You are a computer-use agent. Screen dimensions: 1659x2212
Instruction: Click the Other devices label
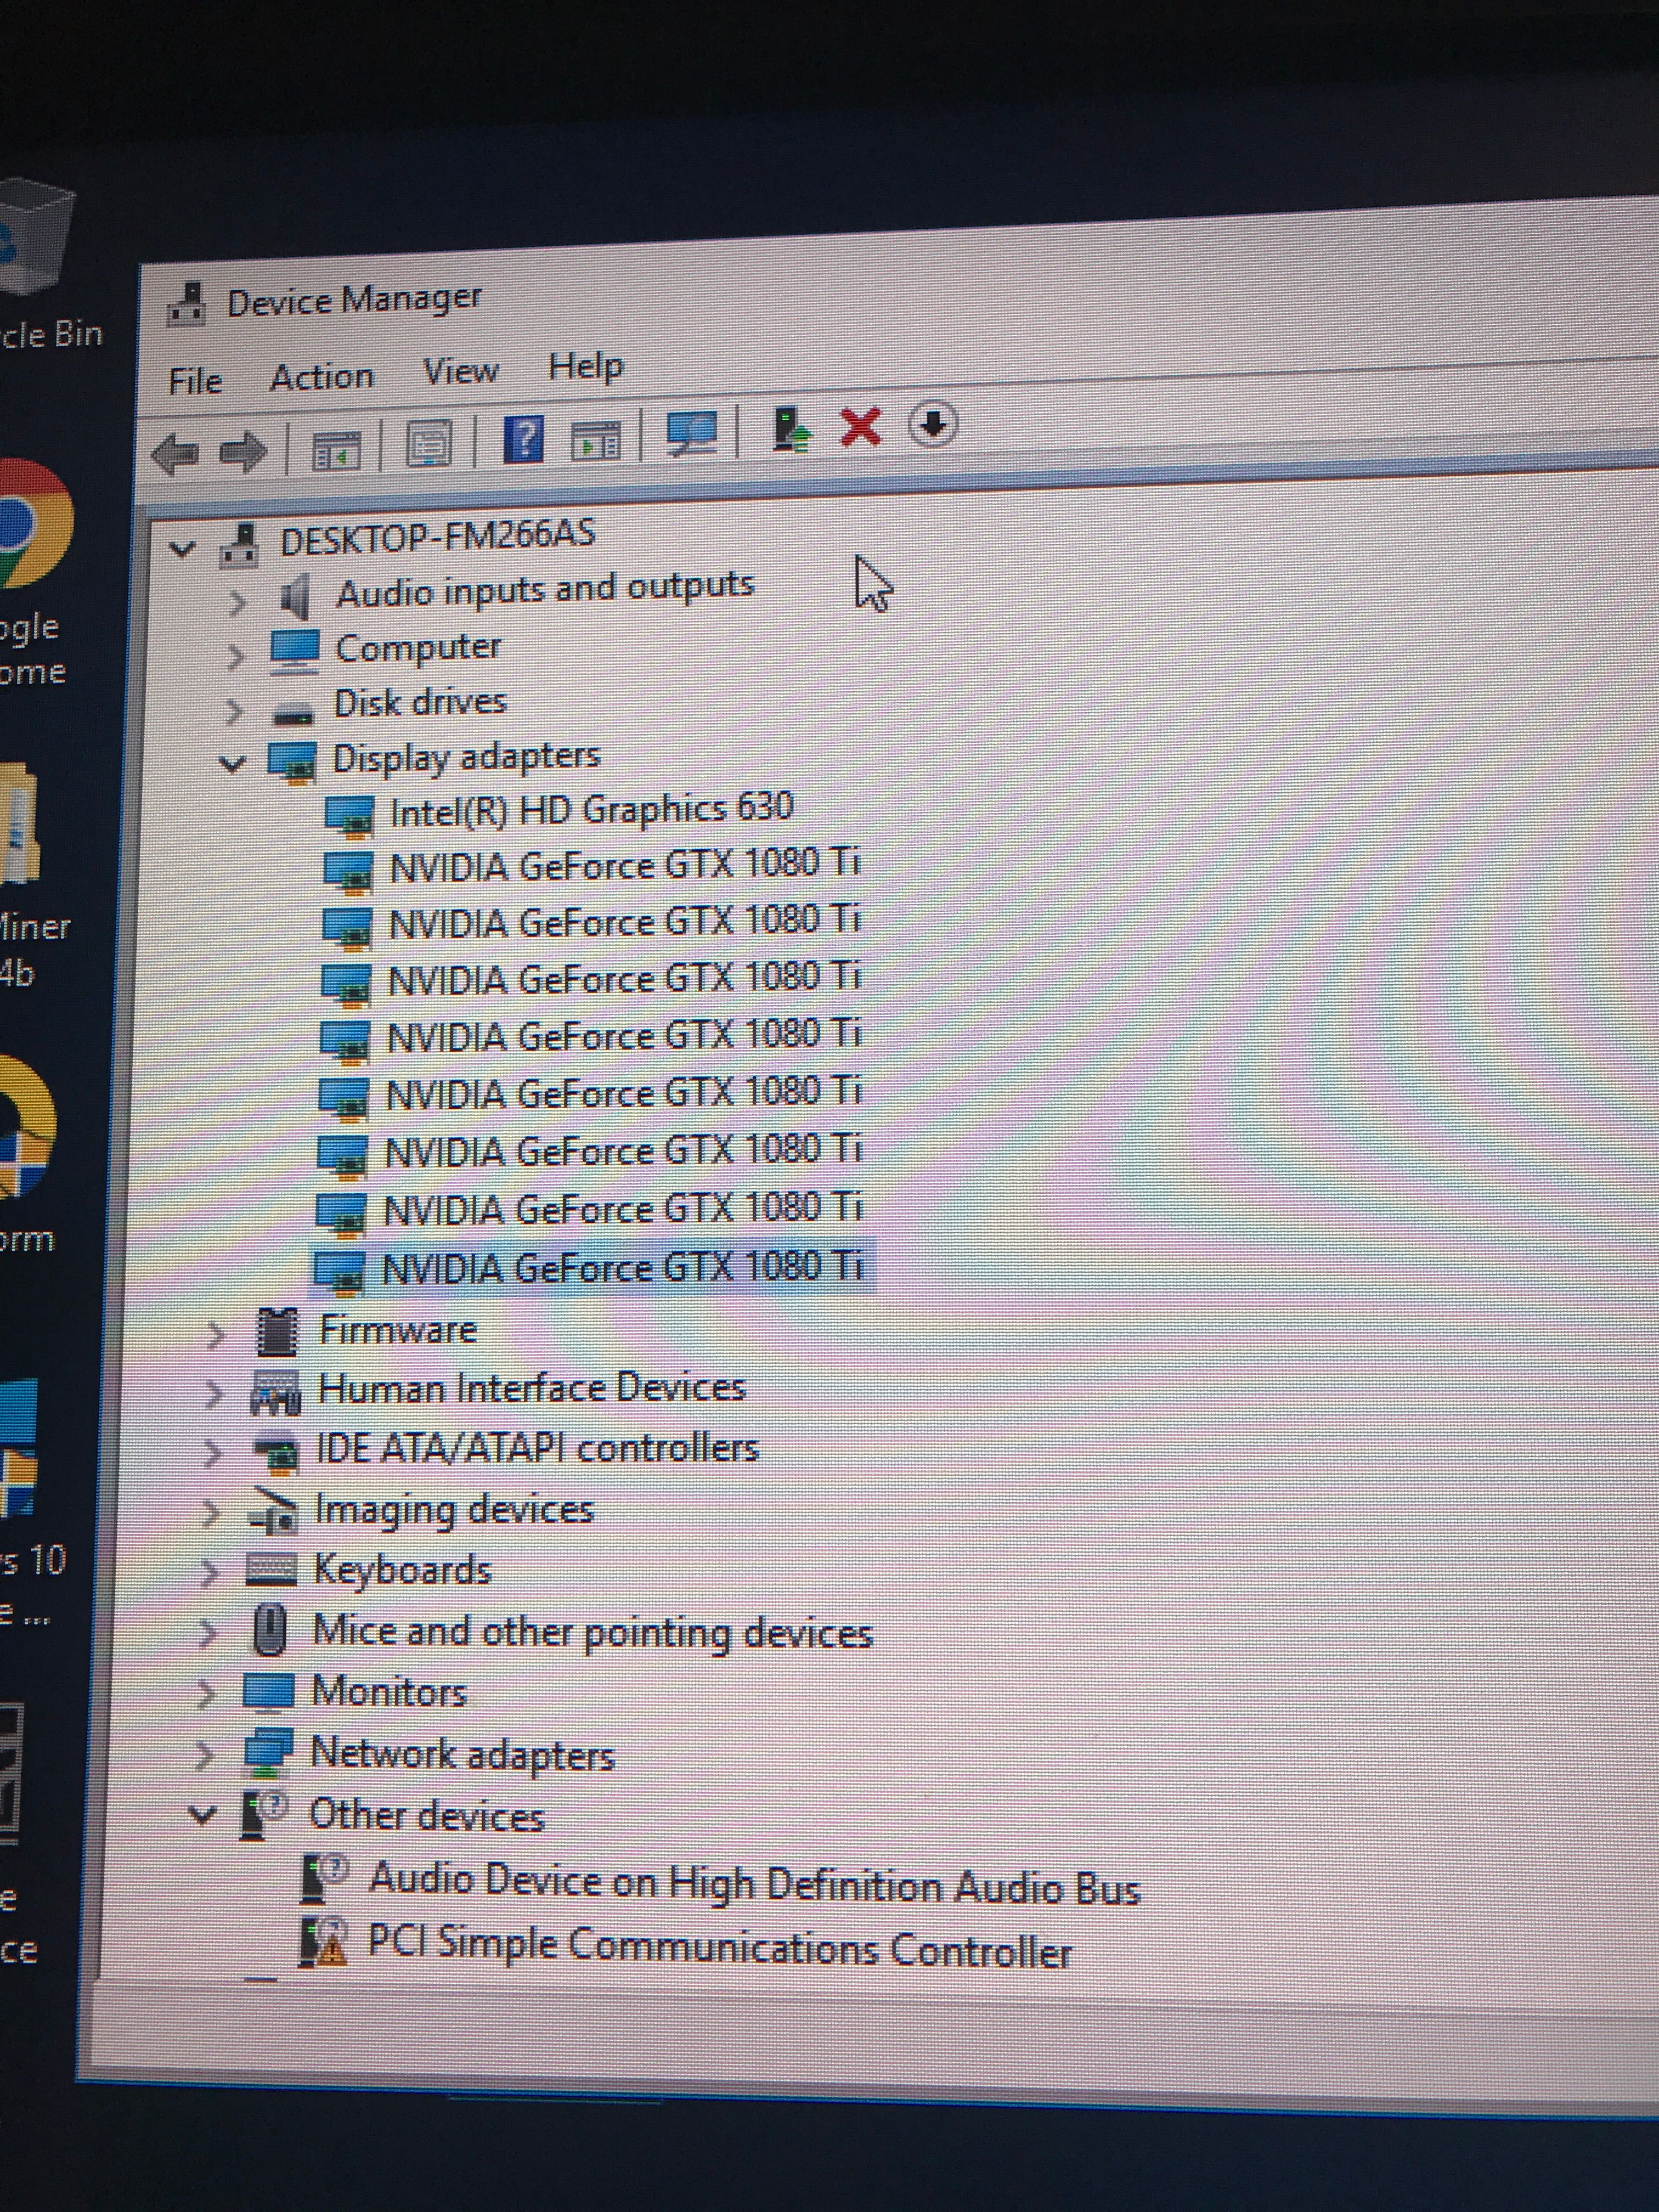(x=426, y=1814)
